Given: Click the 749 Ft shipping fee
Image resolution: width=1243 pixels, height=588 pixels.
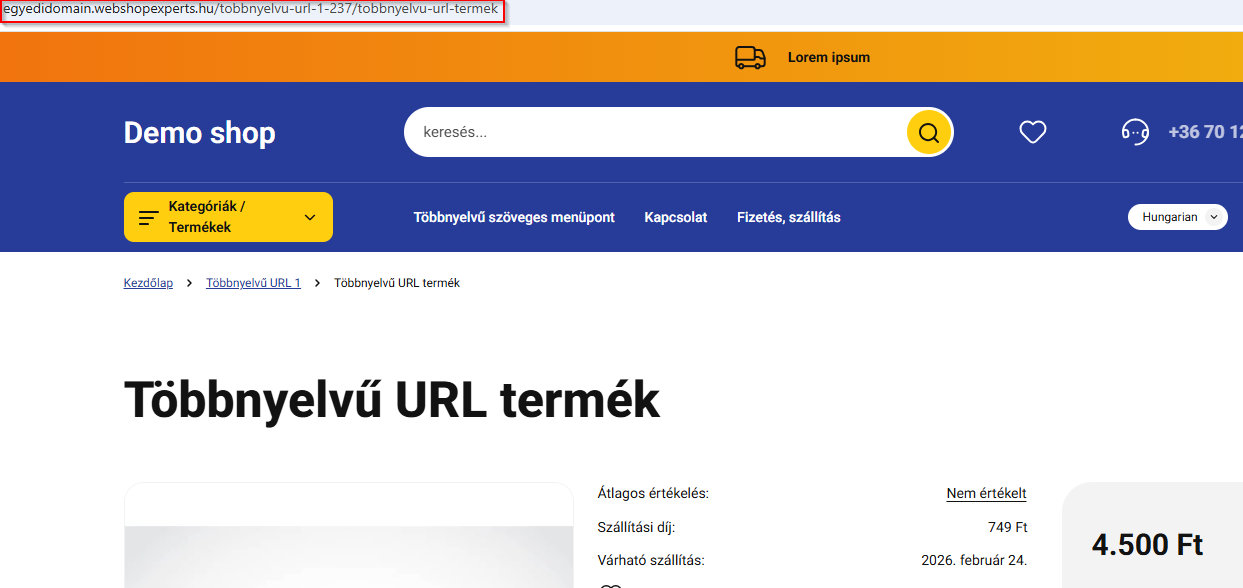Looking at the screenshot, I should pos(1007,527).
